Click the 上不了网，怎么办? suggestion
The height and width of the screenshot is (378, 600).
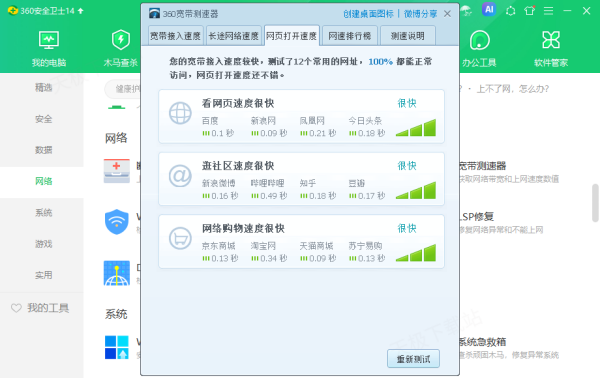(513, 89)
